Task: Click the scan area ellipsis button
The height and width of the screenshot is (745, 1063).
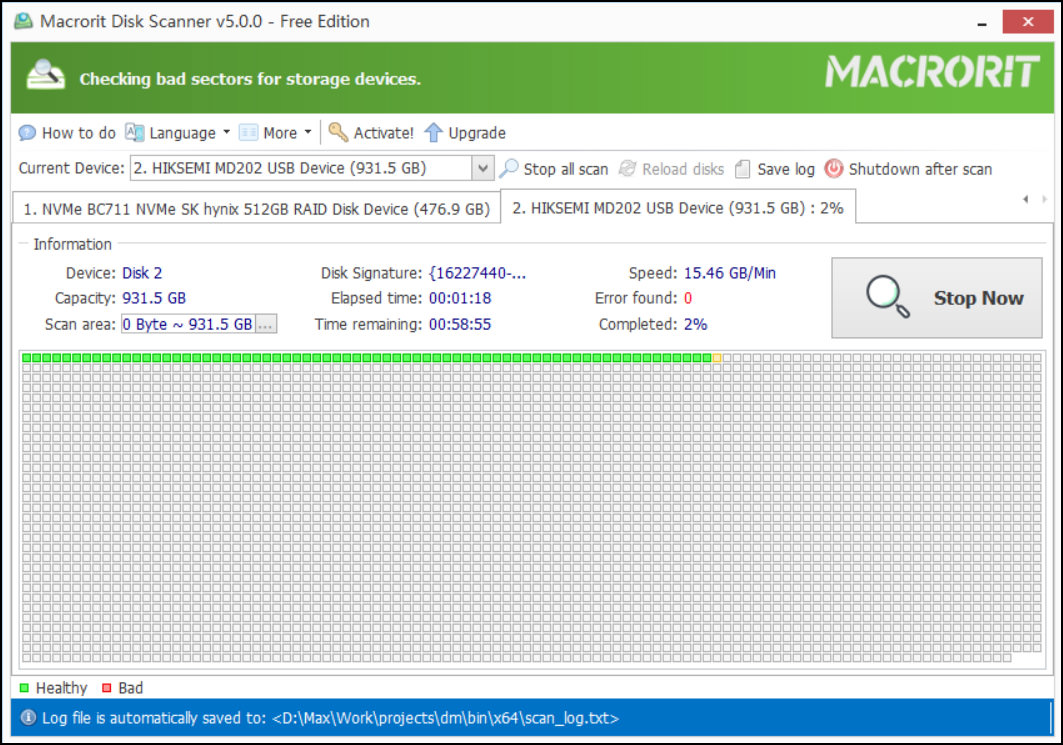Action: tap(266, 324)
